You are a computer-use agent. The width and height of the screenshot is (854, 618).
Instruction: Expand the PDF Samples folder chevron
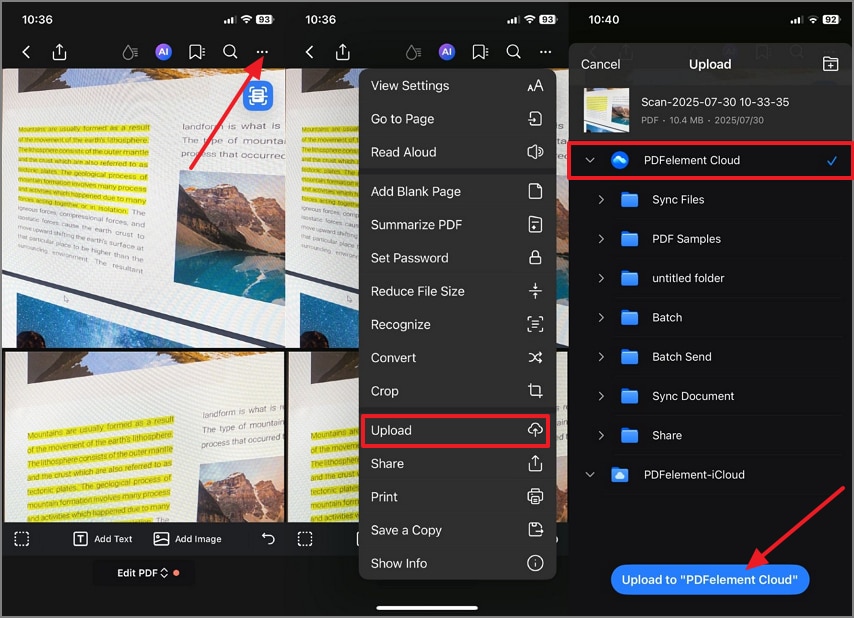(x=601, y=238)
